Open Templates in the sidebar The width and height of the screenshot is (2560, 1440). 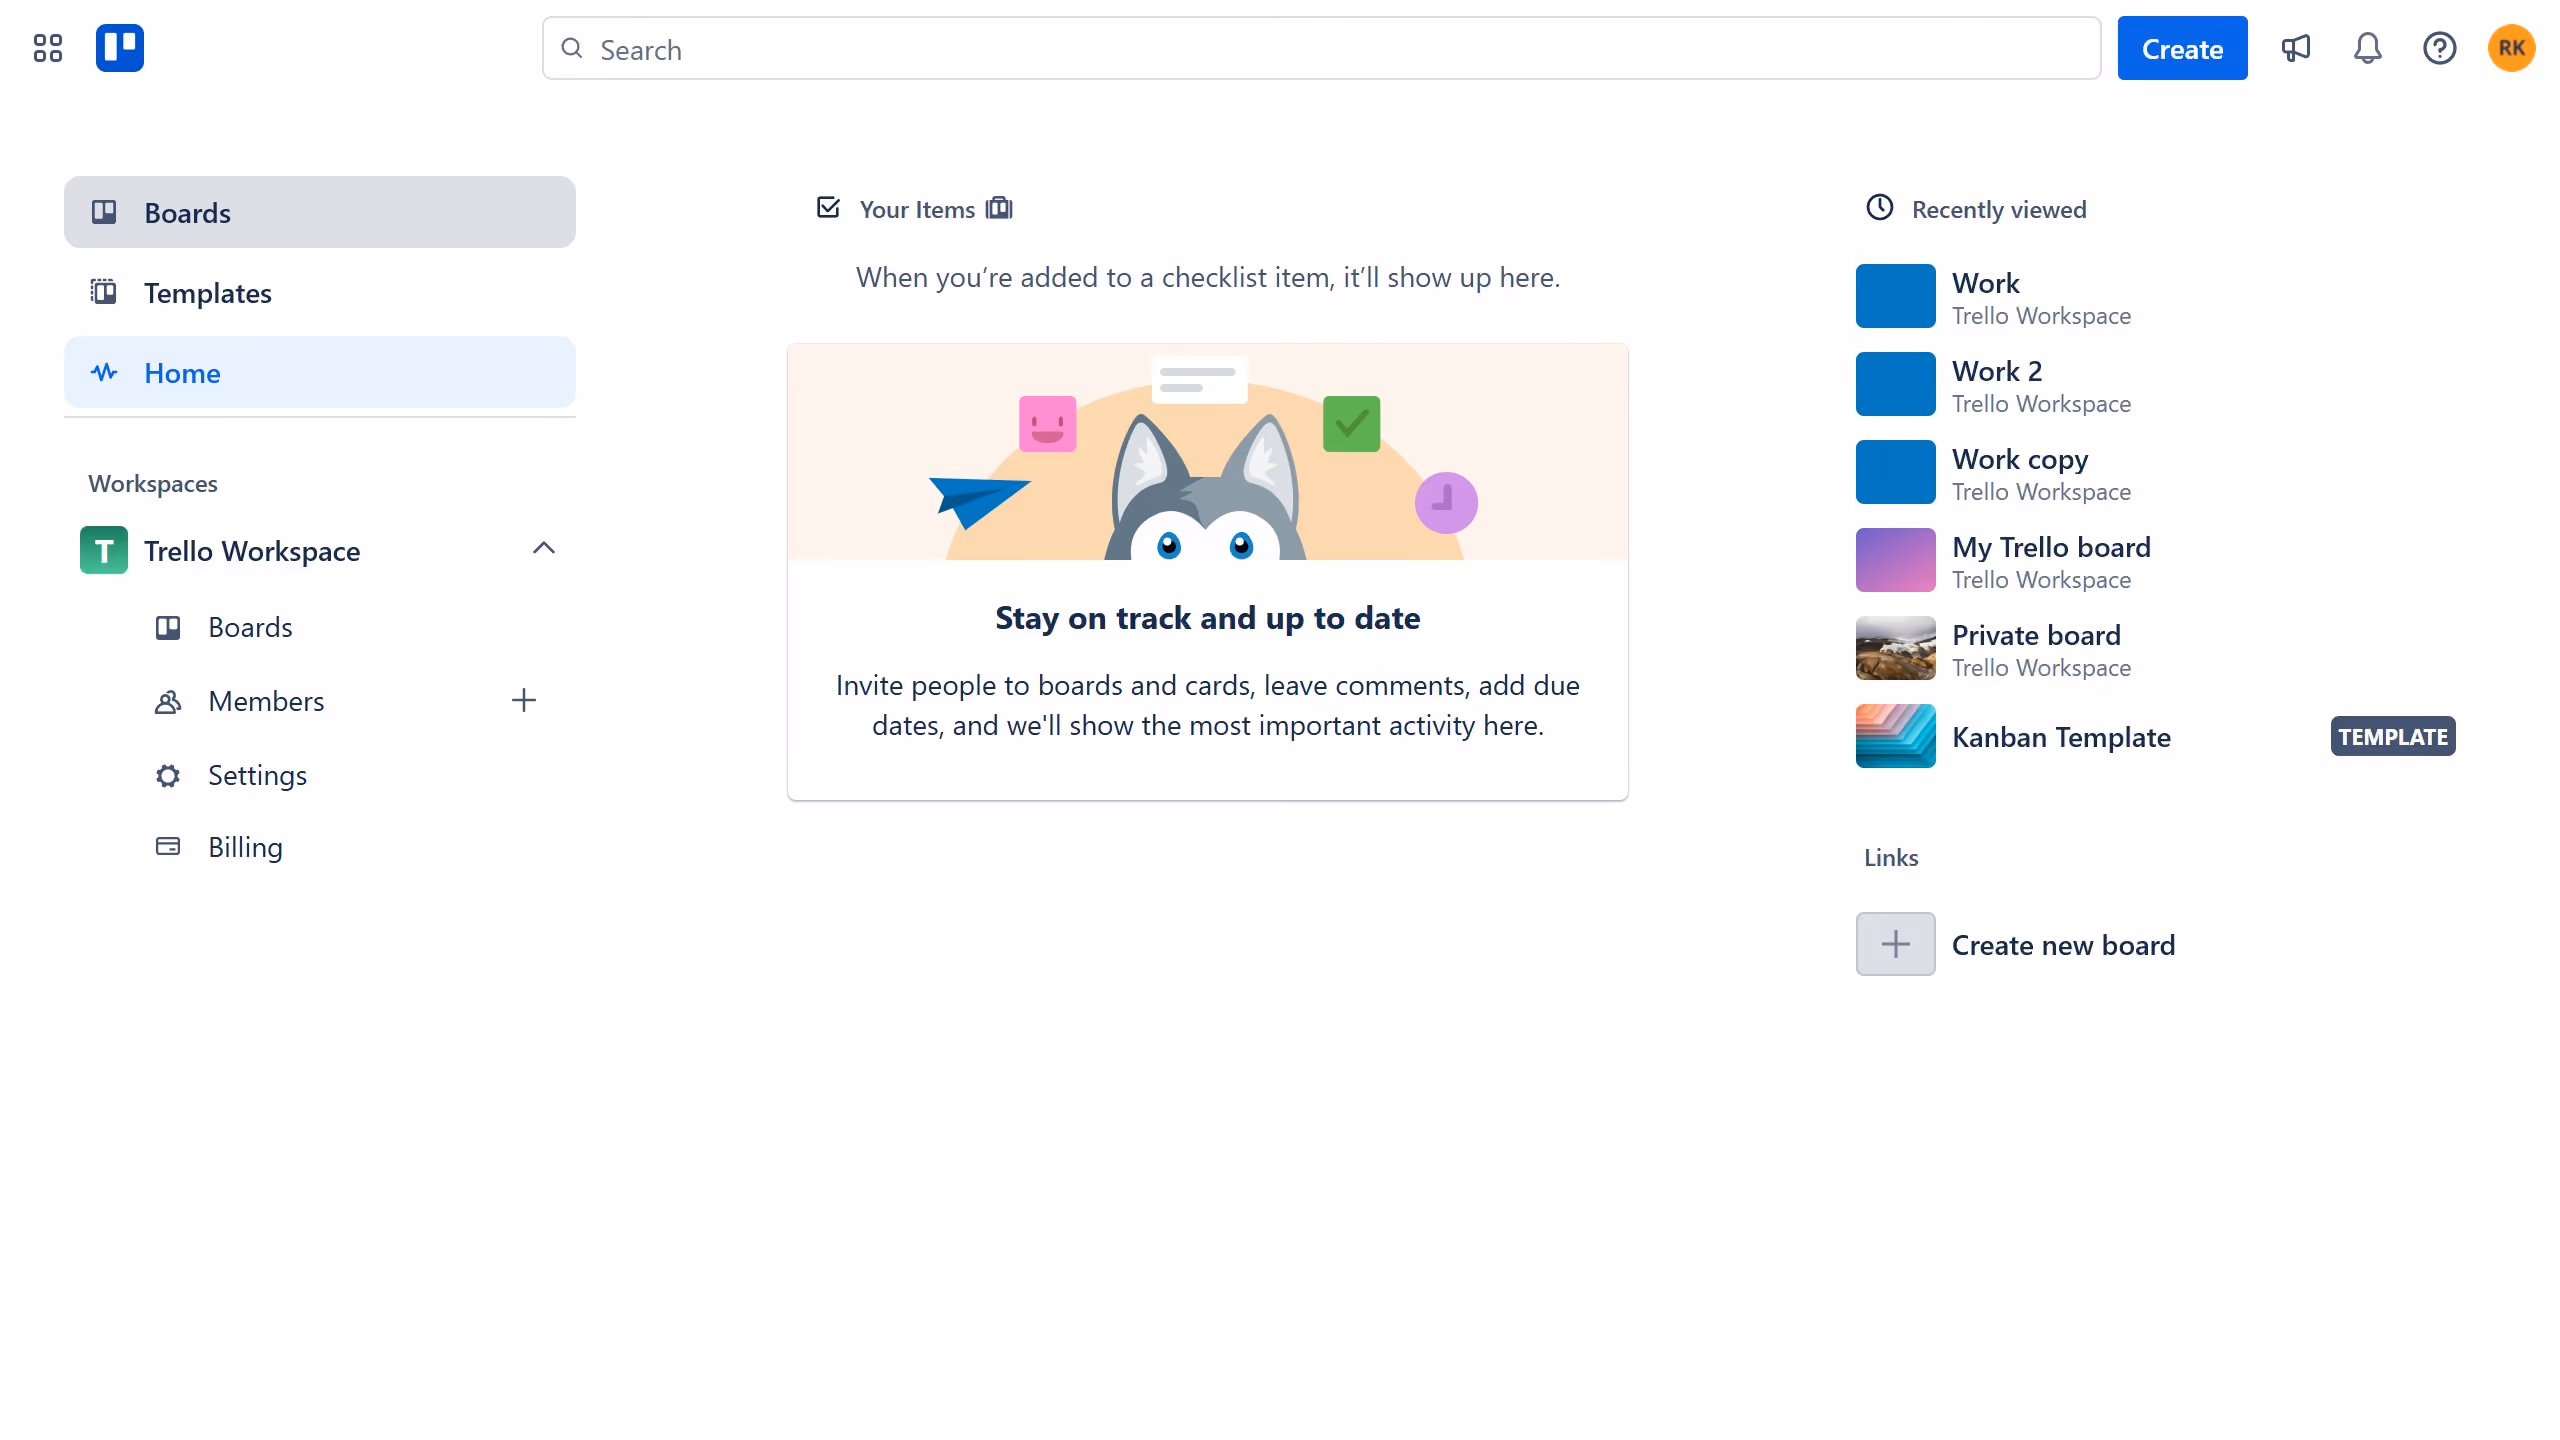(320, 292)
